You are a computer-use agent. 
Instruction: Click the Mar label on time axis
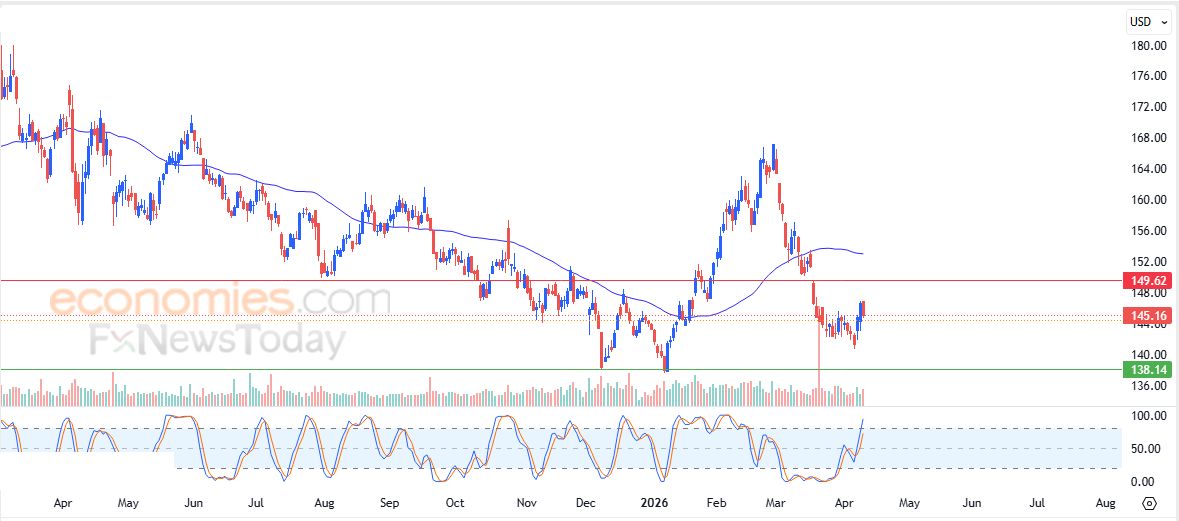[x=780, y=501]
